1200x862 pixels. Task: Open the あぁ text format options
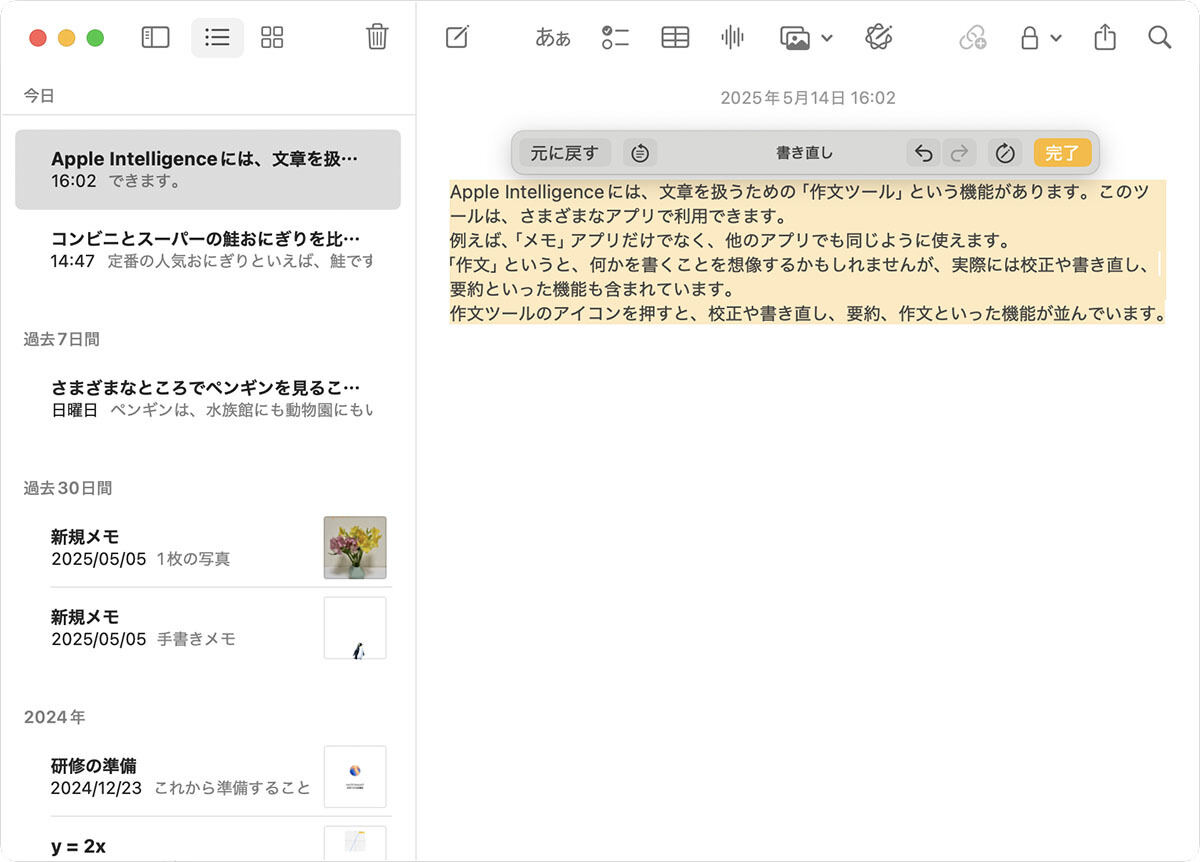pyautogui.click(x=553, y=38)
